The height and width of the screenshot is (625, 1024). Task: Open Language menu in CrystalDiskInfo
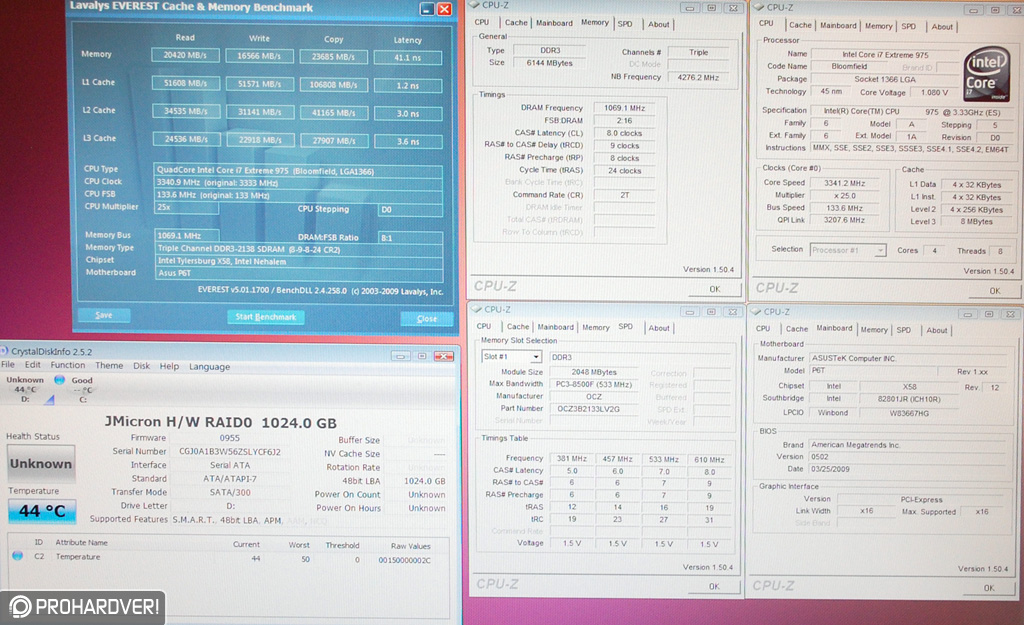click(x=210, y=366)
